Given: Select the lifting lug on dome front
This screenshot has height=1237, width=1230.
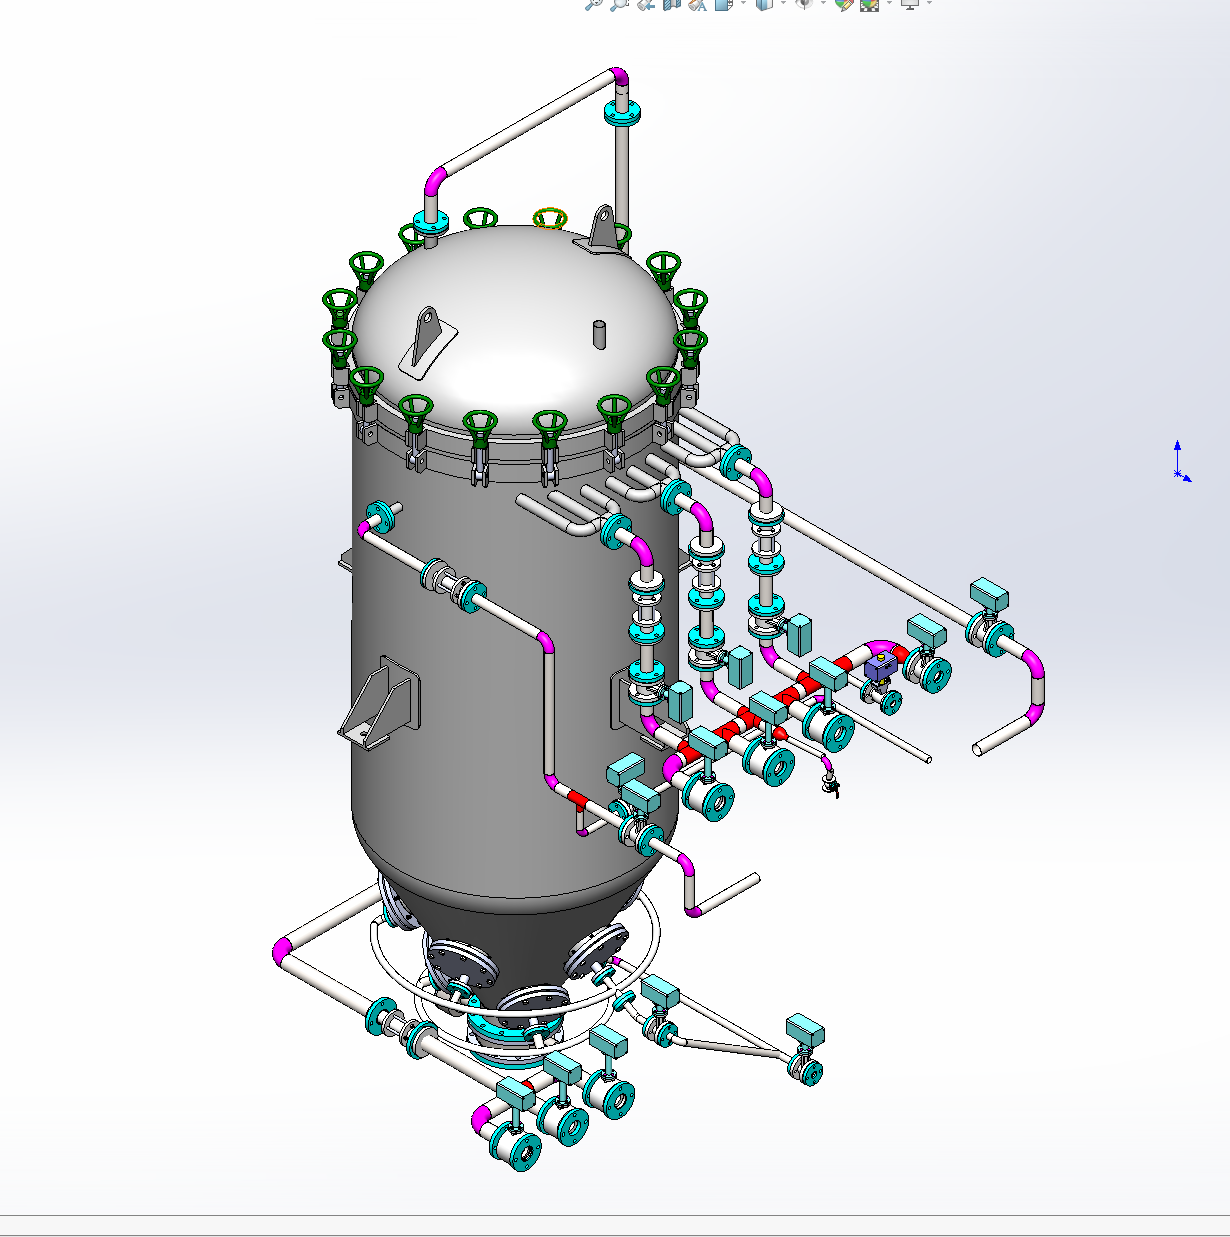Looking at the screenshot, I should pos(428,342).
